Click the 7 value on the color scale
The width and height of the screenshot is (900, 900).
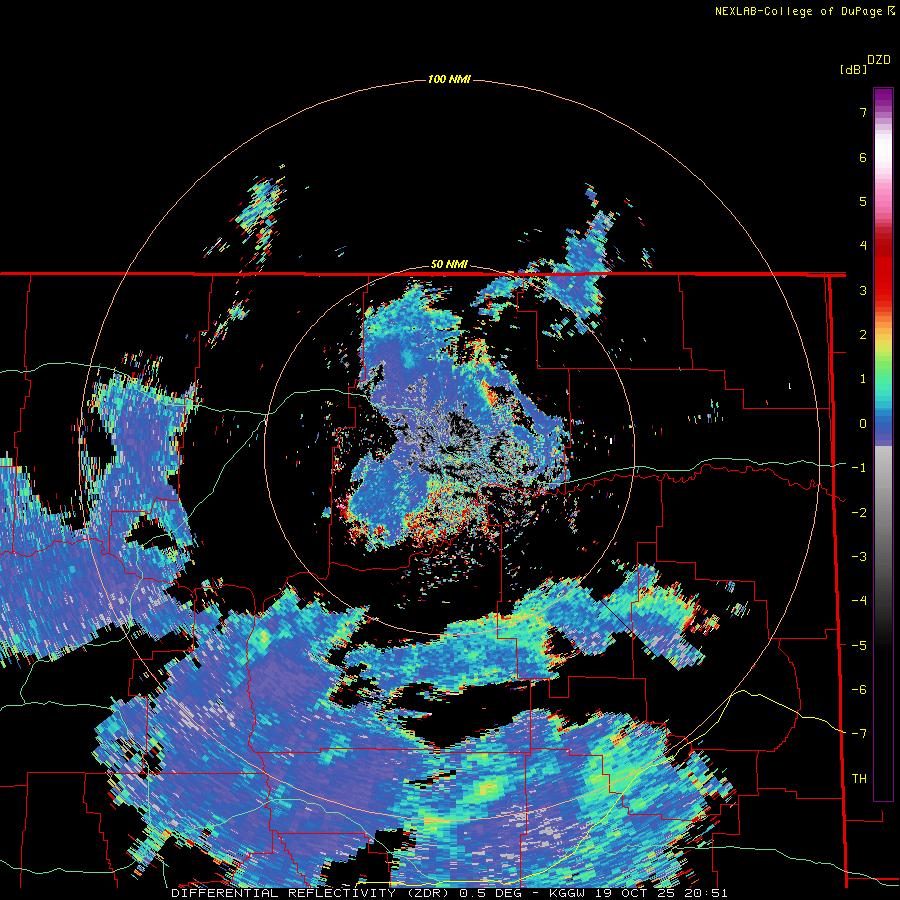[x=863, y=112]
